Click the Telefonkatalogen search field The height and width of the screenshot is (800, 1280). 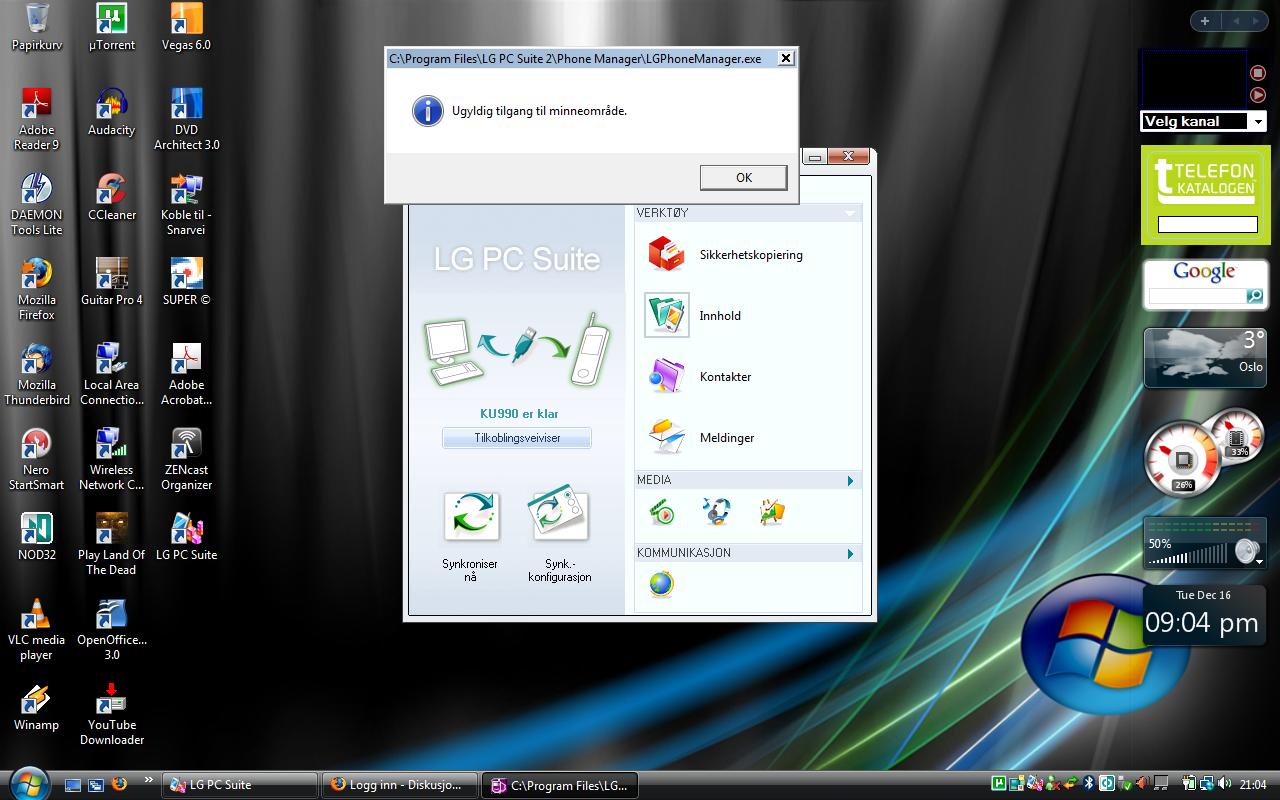coord(1207,224)
